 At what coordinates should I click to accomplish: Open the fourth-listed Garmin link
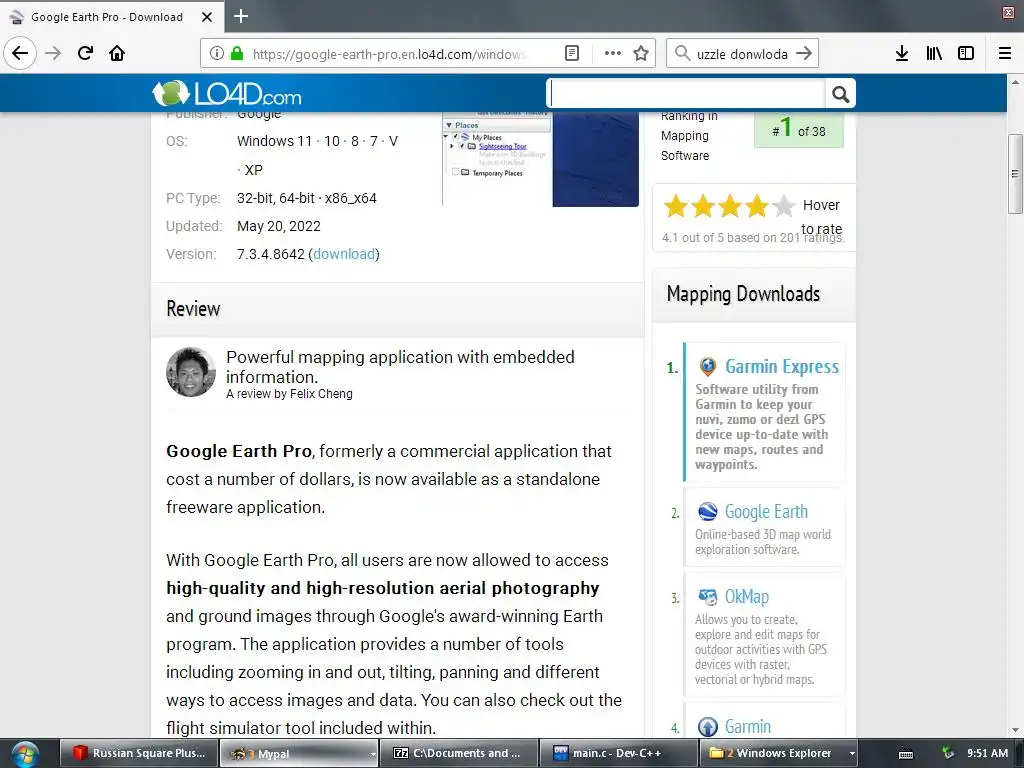(748, 726)
